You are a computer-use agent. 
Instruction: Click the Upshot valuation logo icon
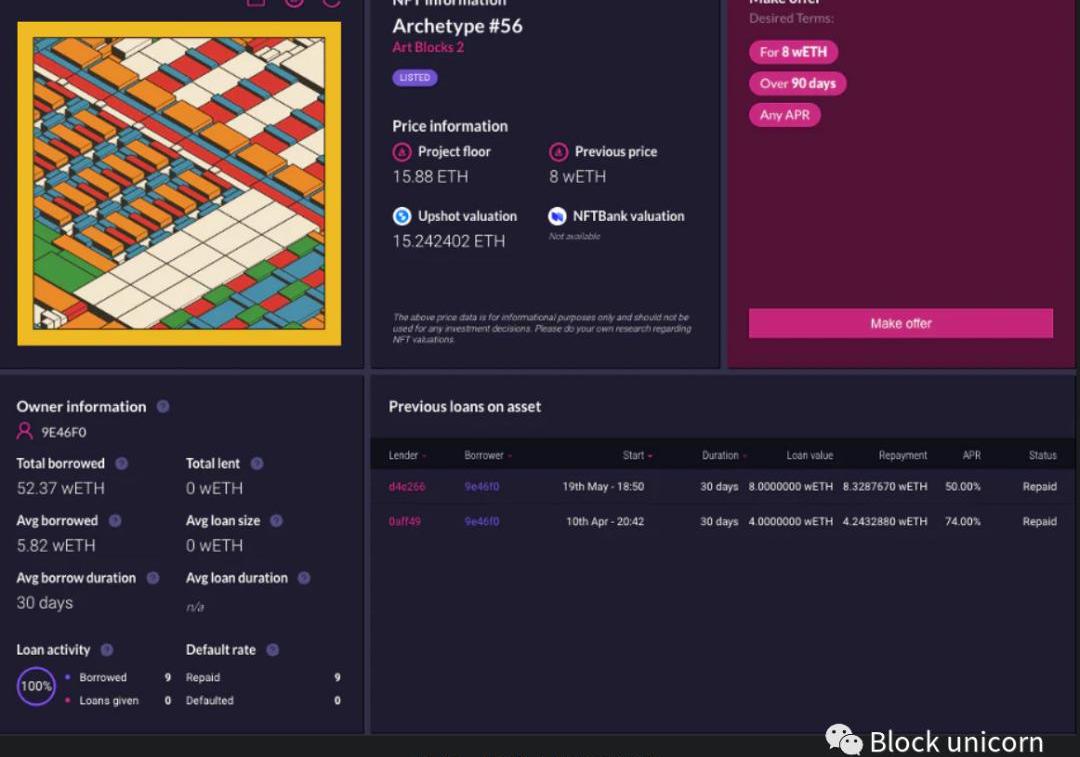click(x=402, y=216)
